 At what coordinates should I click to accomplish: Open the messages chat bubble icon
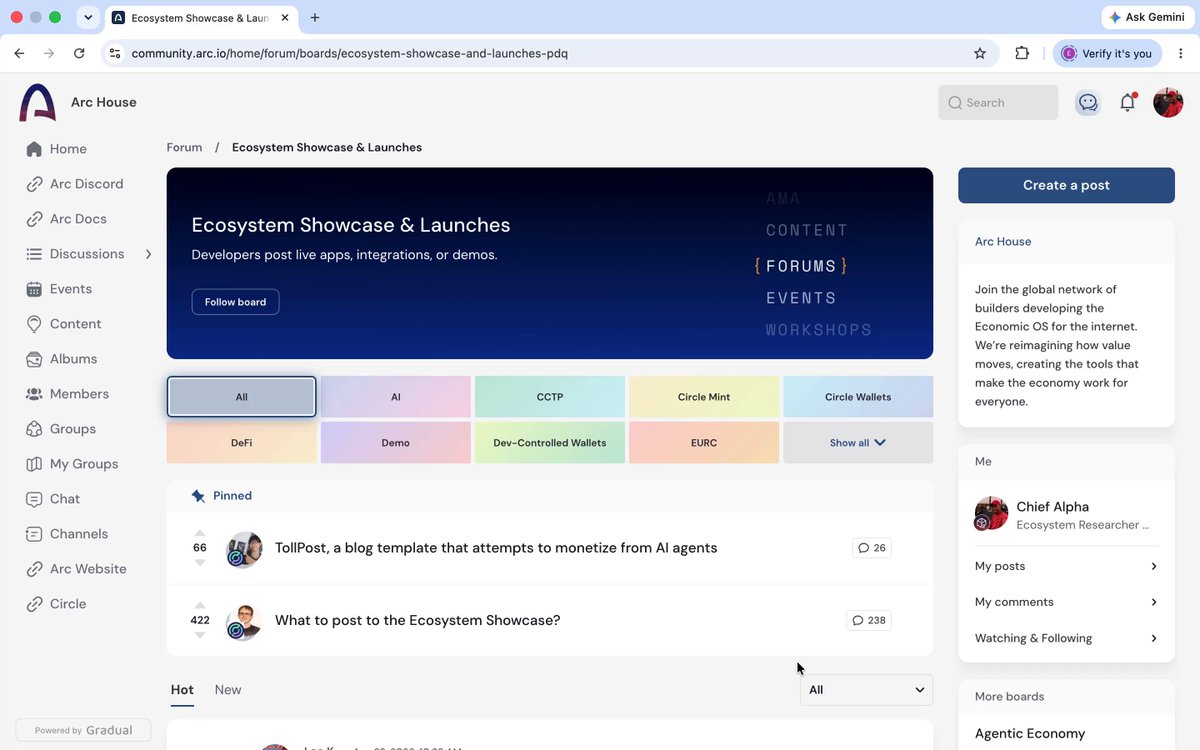pyautogui.click(x=1088, y=102)
